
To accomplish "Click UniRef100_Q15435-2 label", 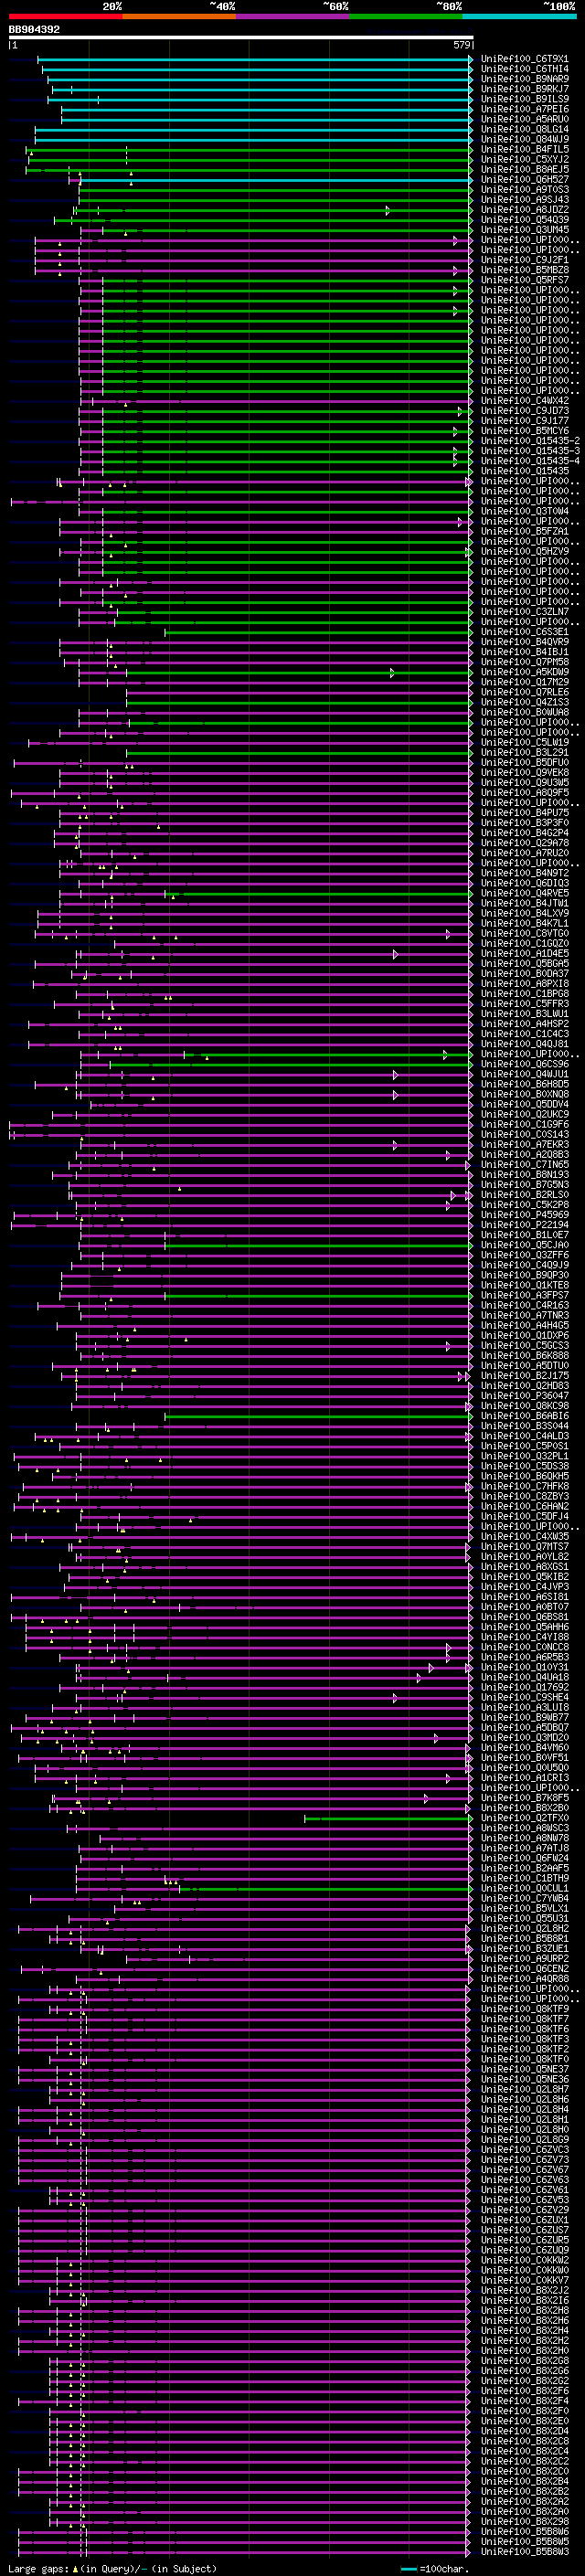I will pyautogui.click(x=530, y=441).
